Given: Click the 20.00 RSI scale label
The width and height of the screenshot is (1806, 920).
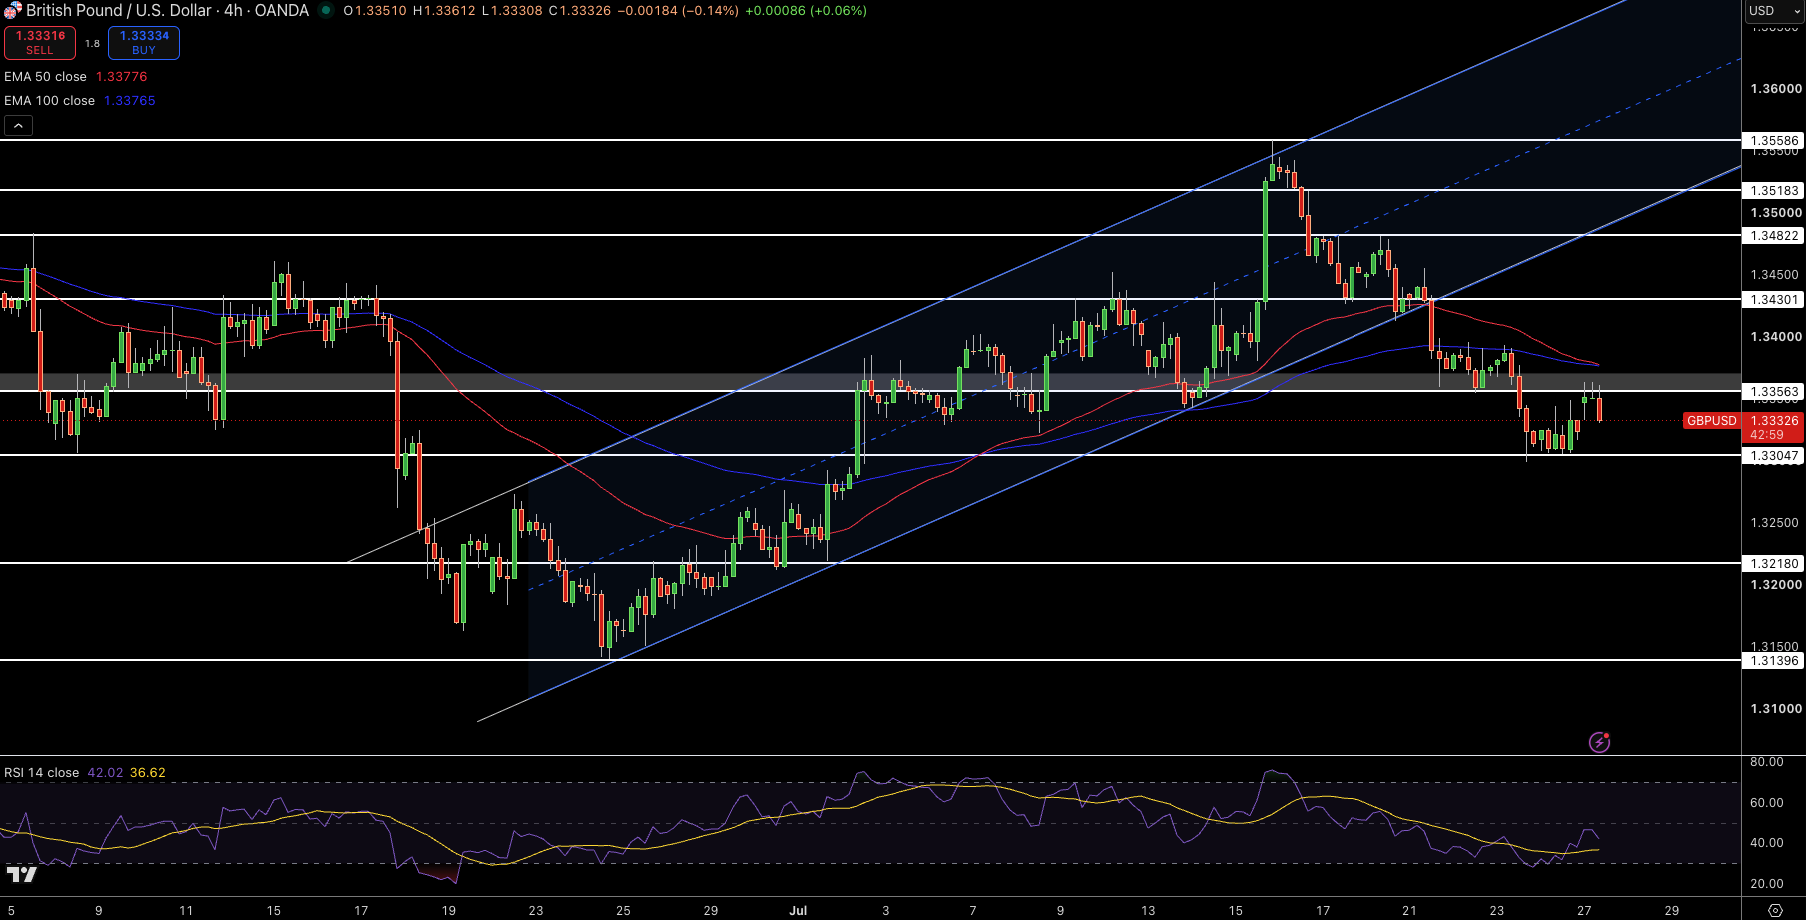Looking at the screenshot, I should pos(1767,884).
